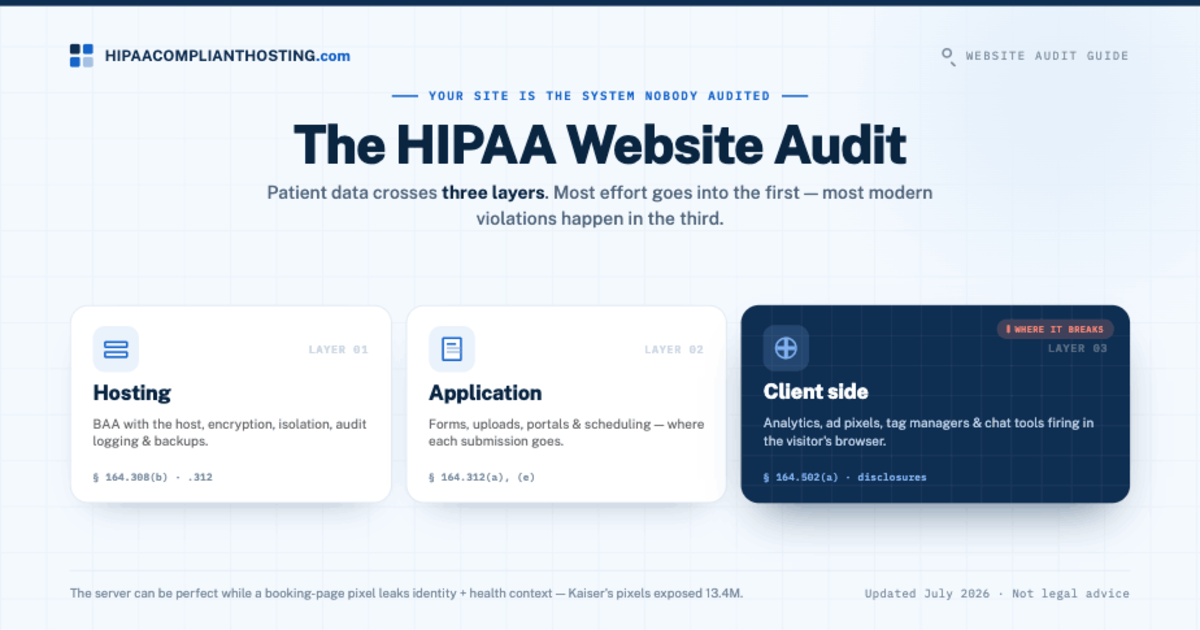Click the LAYER 03 label
Viewport: 1200px width, 630px height.
click(1078, 348)
